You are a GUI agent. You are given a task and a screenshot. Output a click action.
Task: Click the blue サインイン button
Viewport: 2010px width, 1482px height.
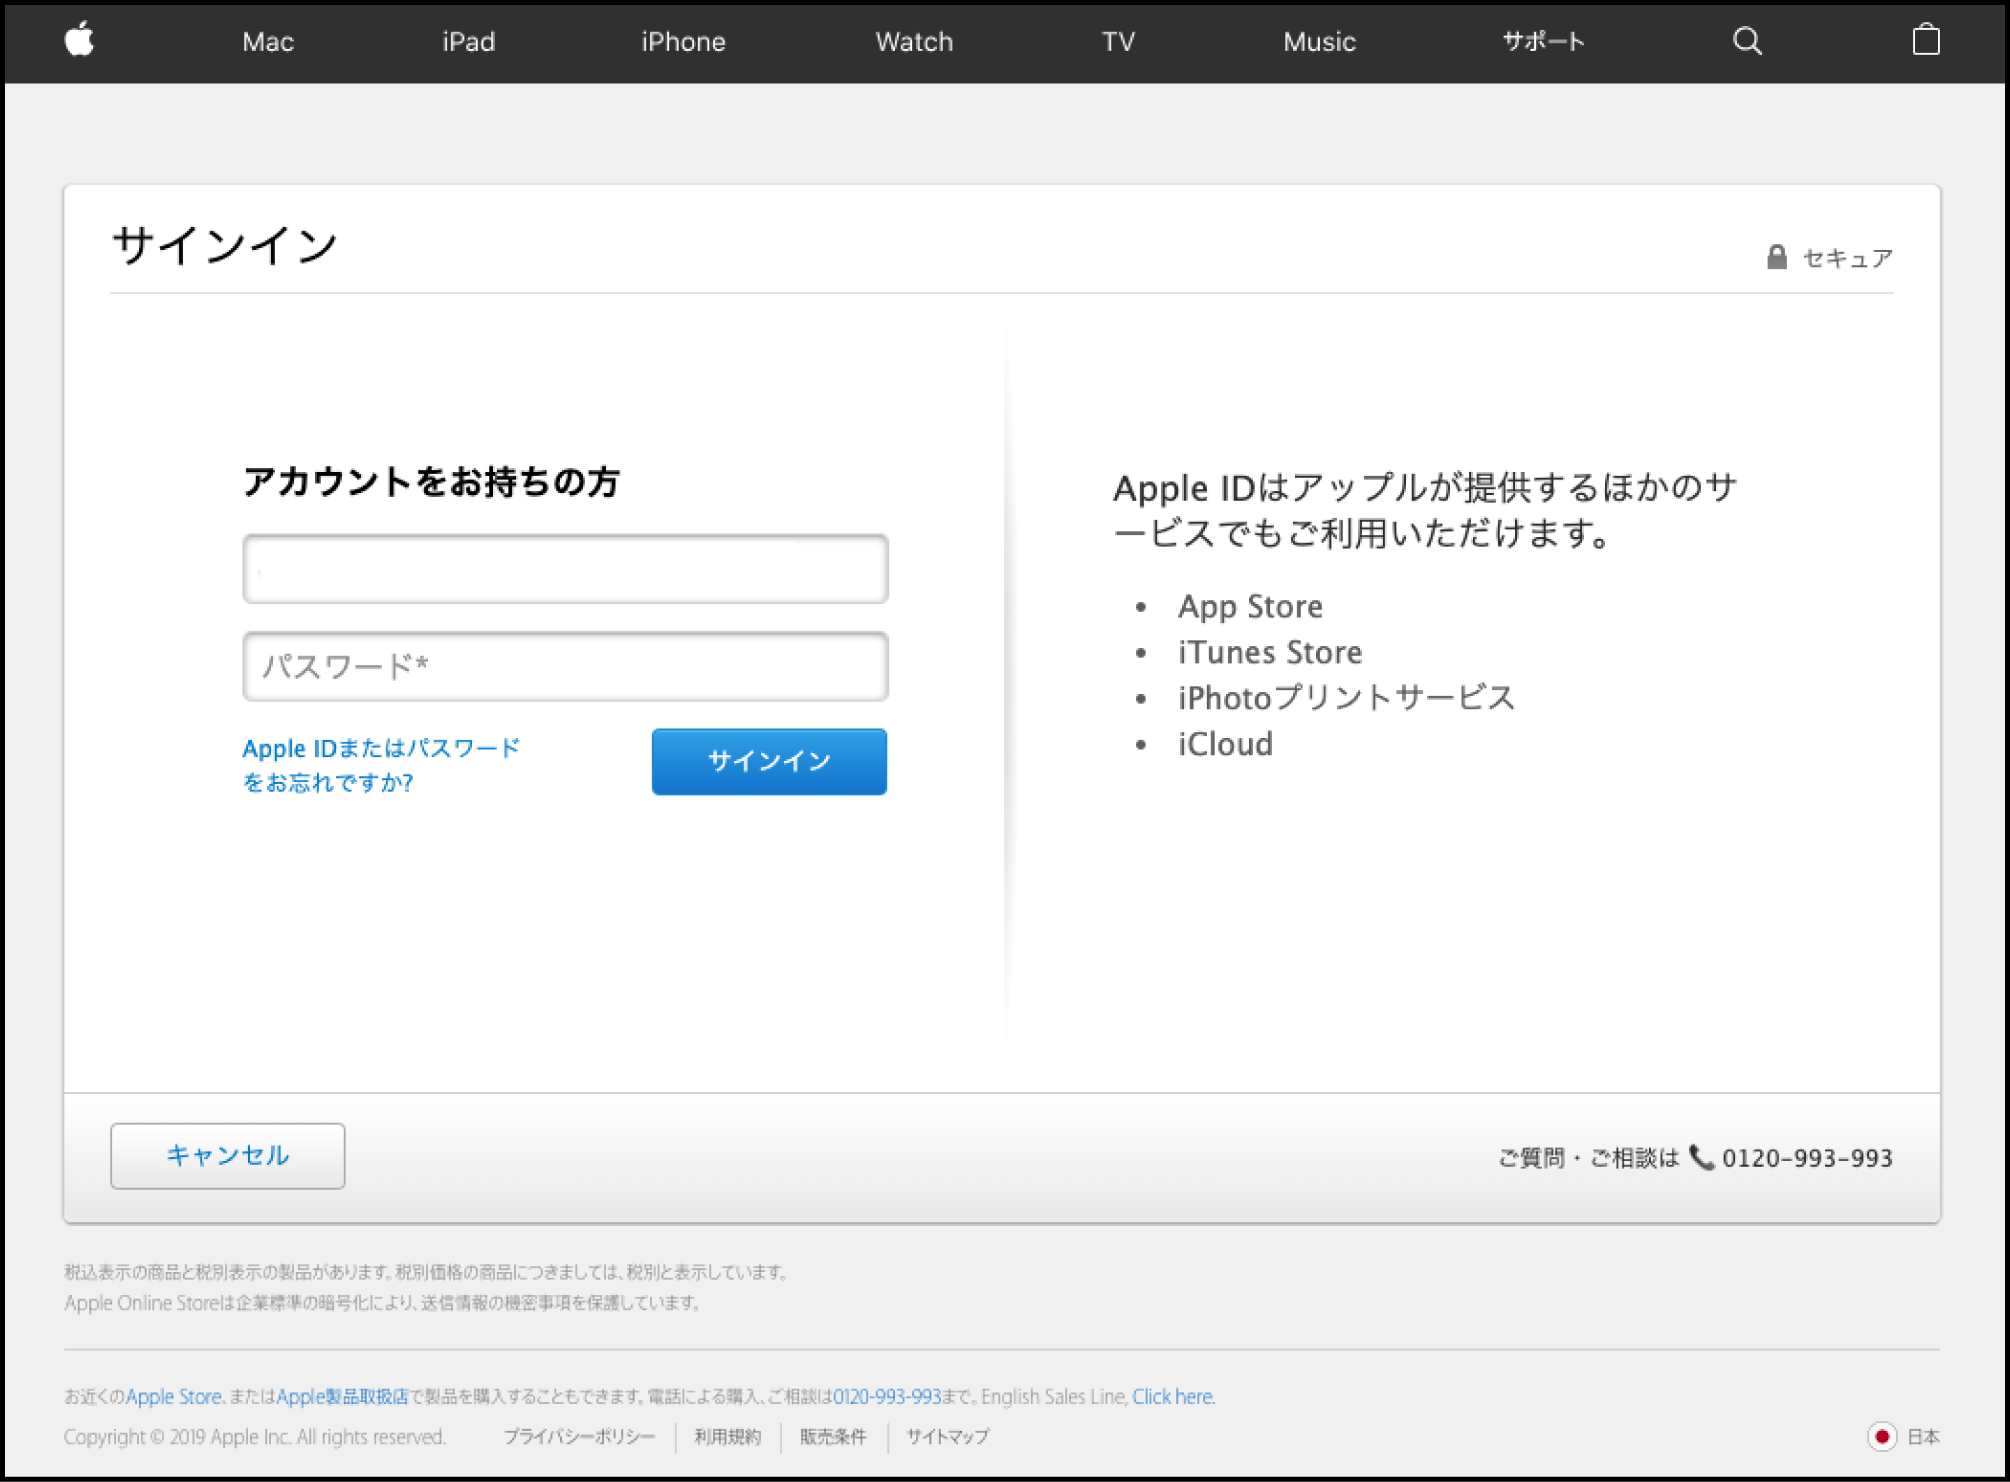(x=769, y=761)
